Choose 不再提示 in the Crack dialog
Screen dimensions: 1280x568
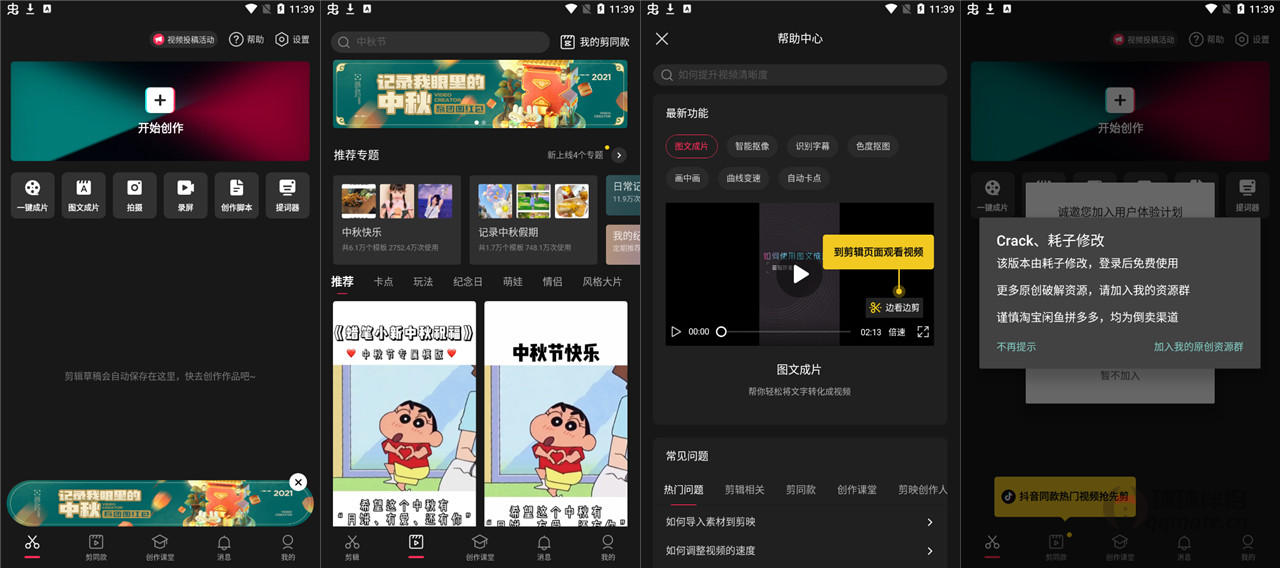[x=1016, y=347]
